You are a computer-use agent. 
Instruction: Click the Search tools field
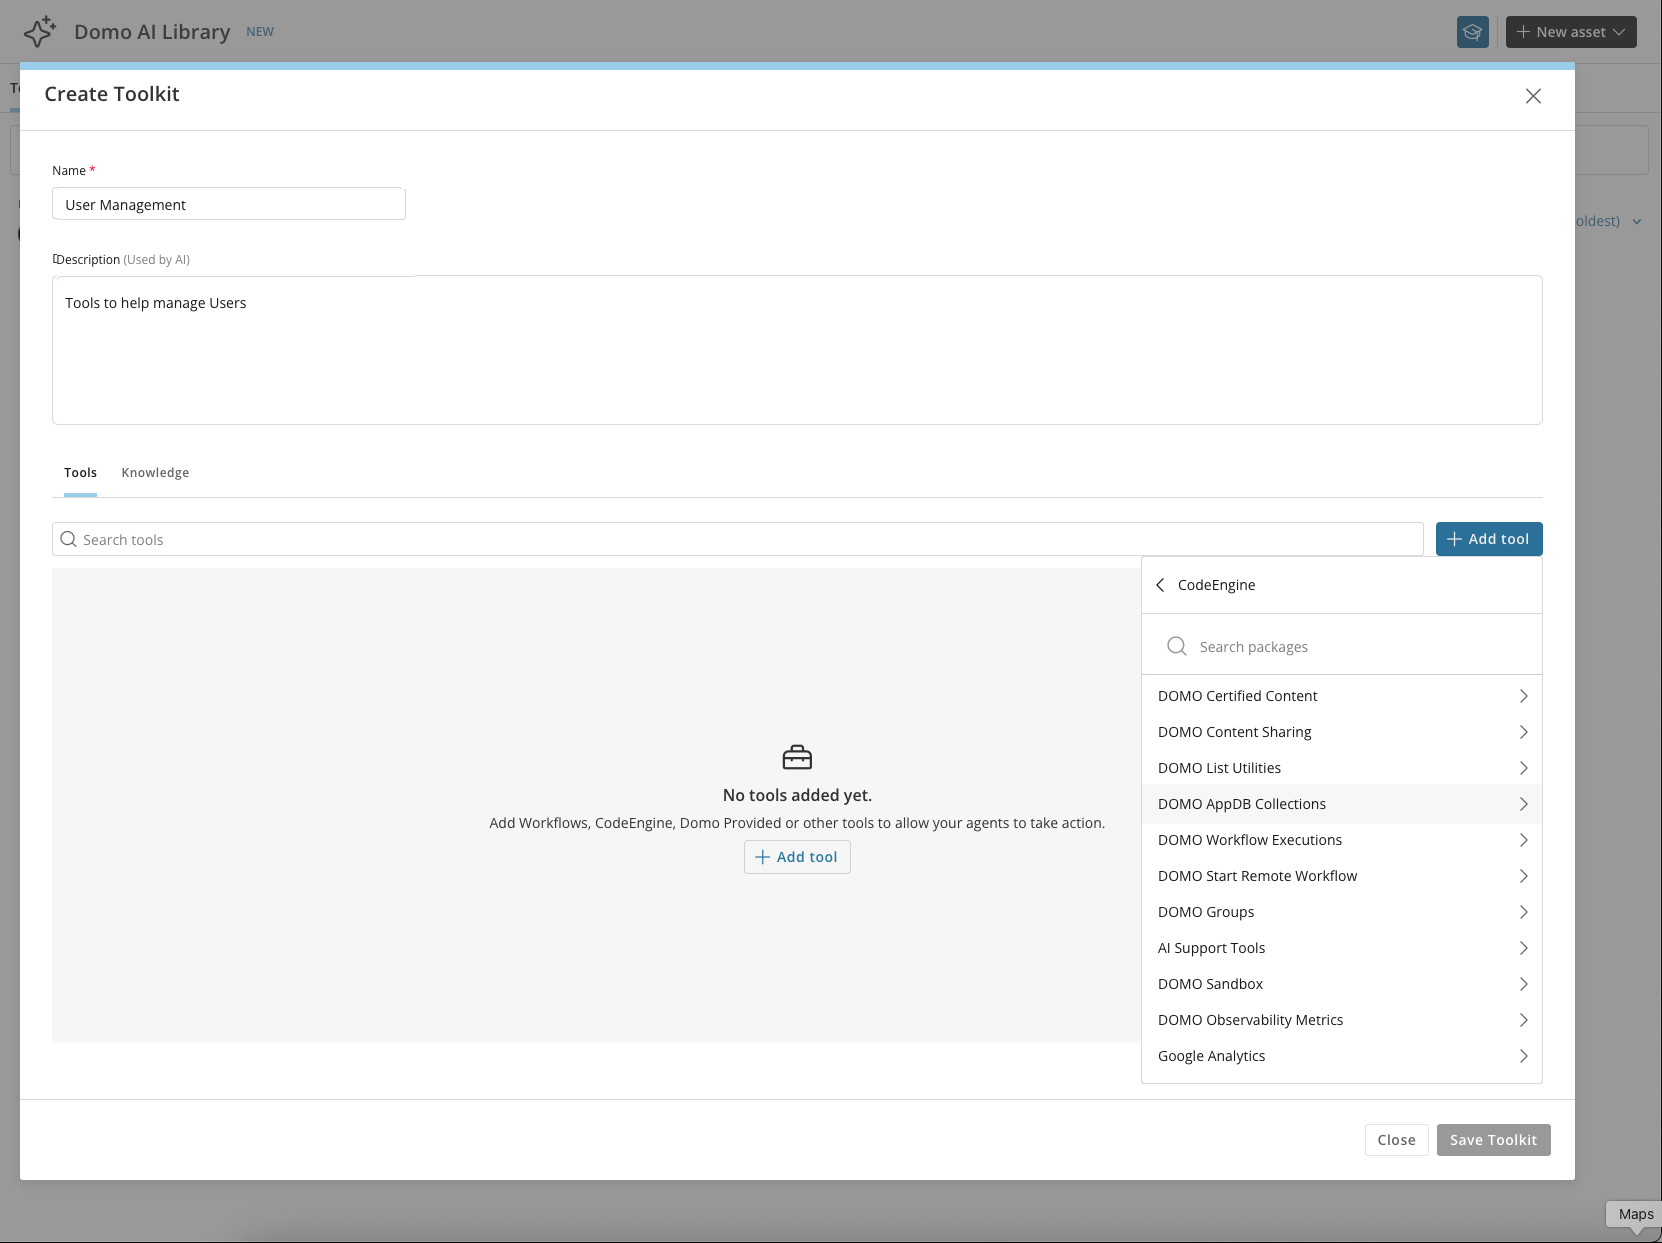(x=737, y=539)
